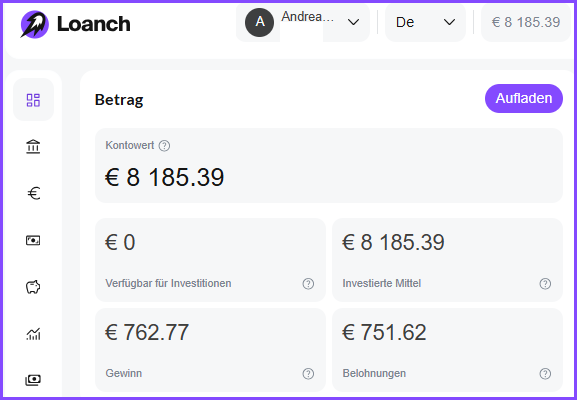Select the Belohnungen € 751.62 card
This screenshot has width=577, height=400.
tap(447, 350)
